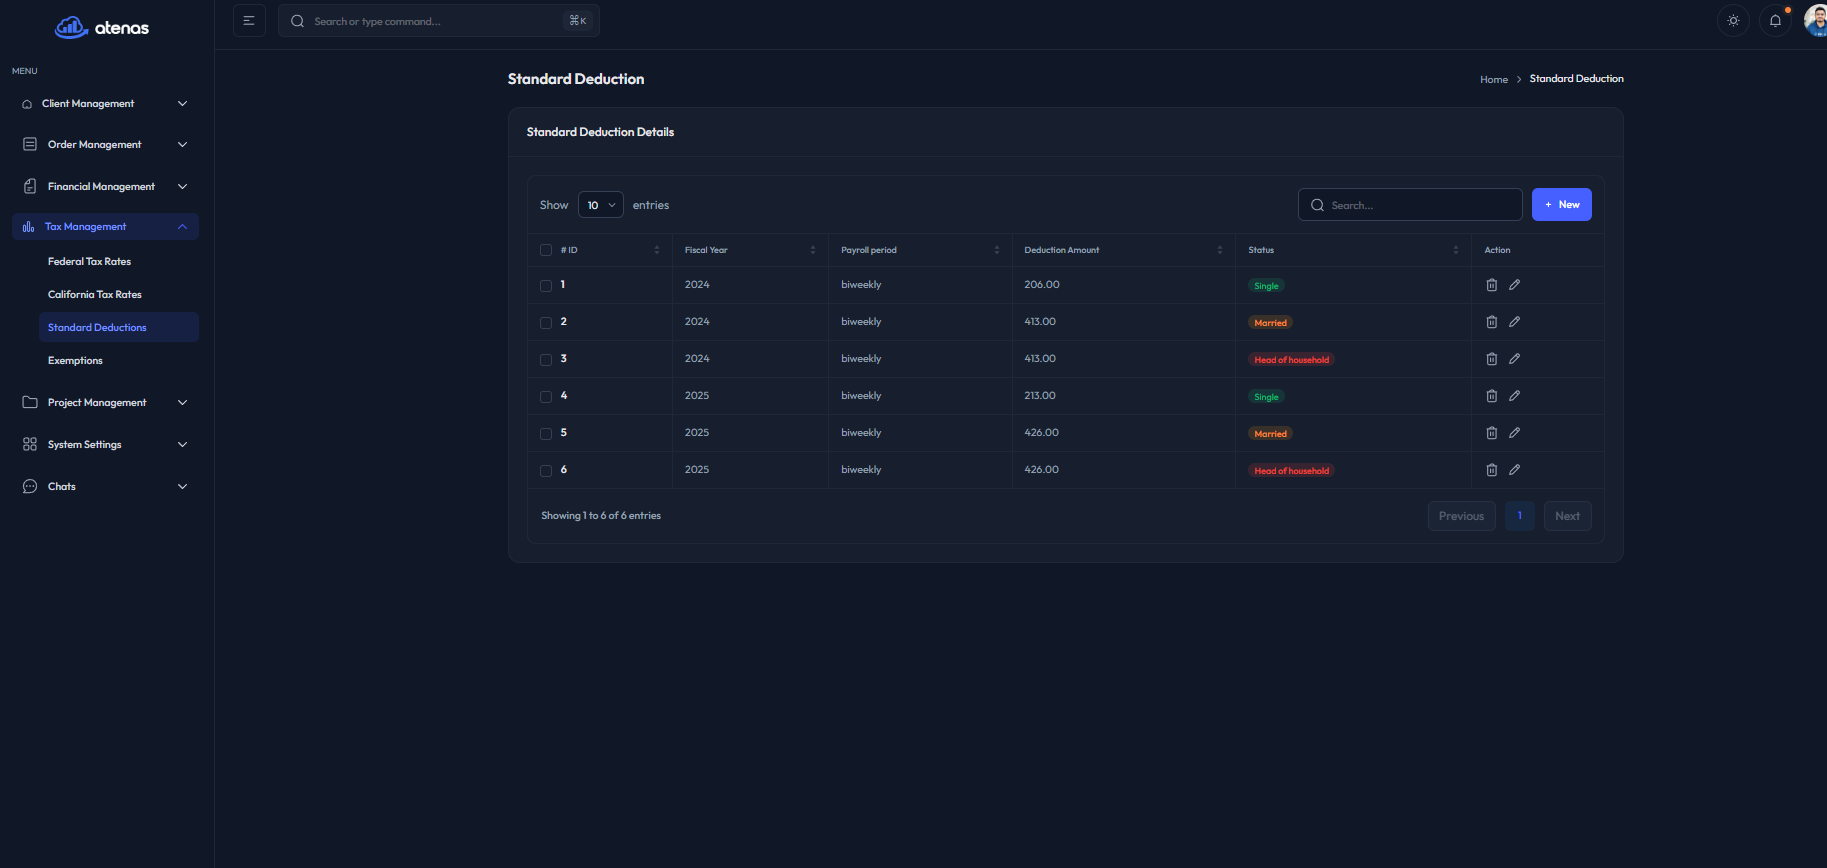Tick the checkbox for row 2
Viewport: 1827px width, 868px height.
pyautogui.click(x=546, y=323)
